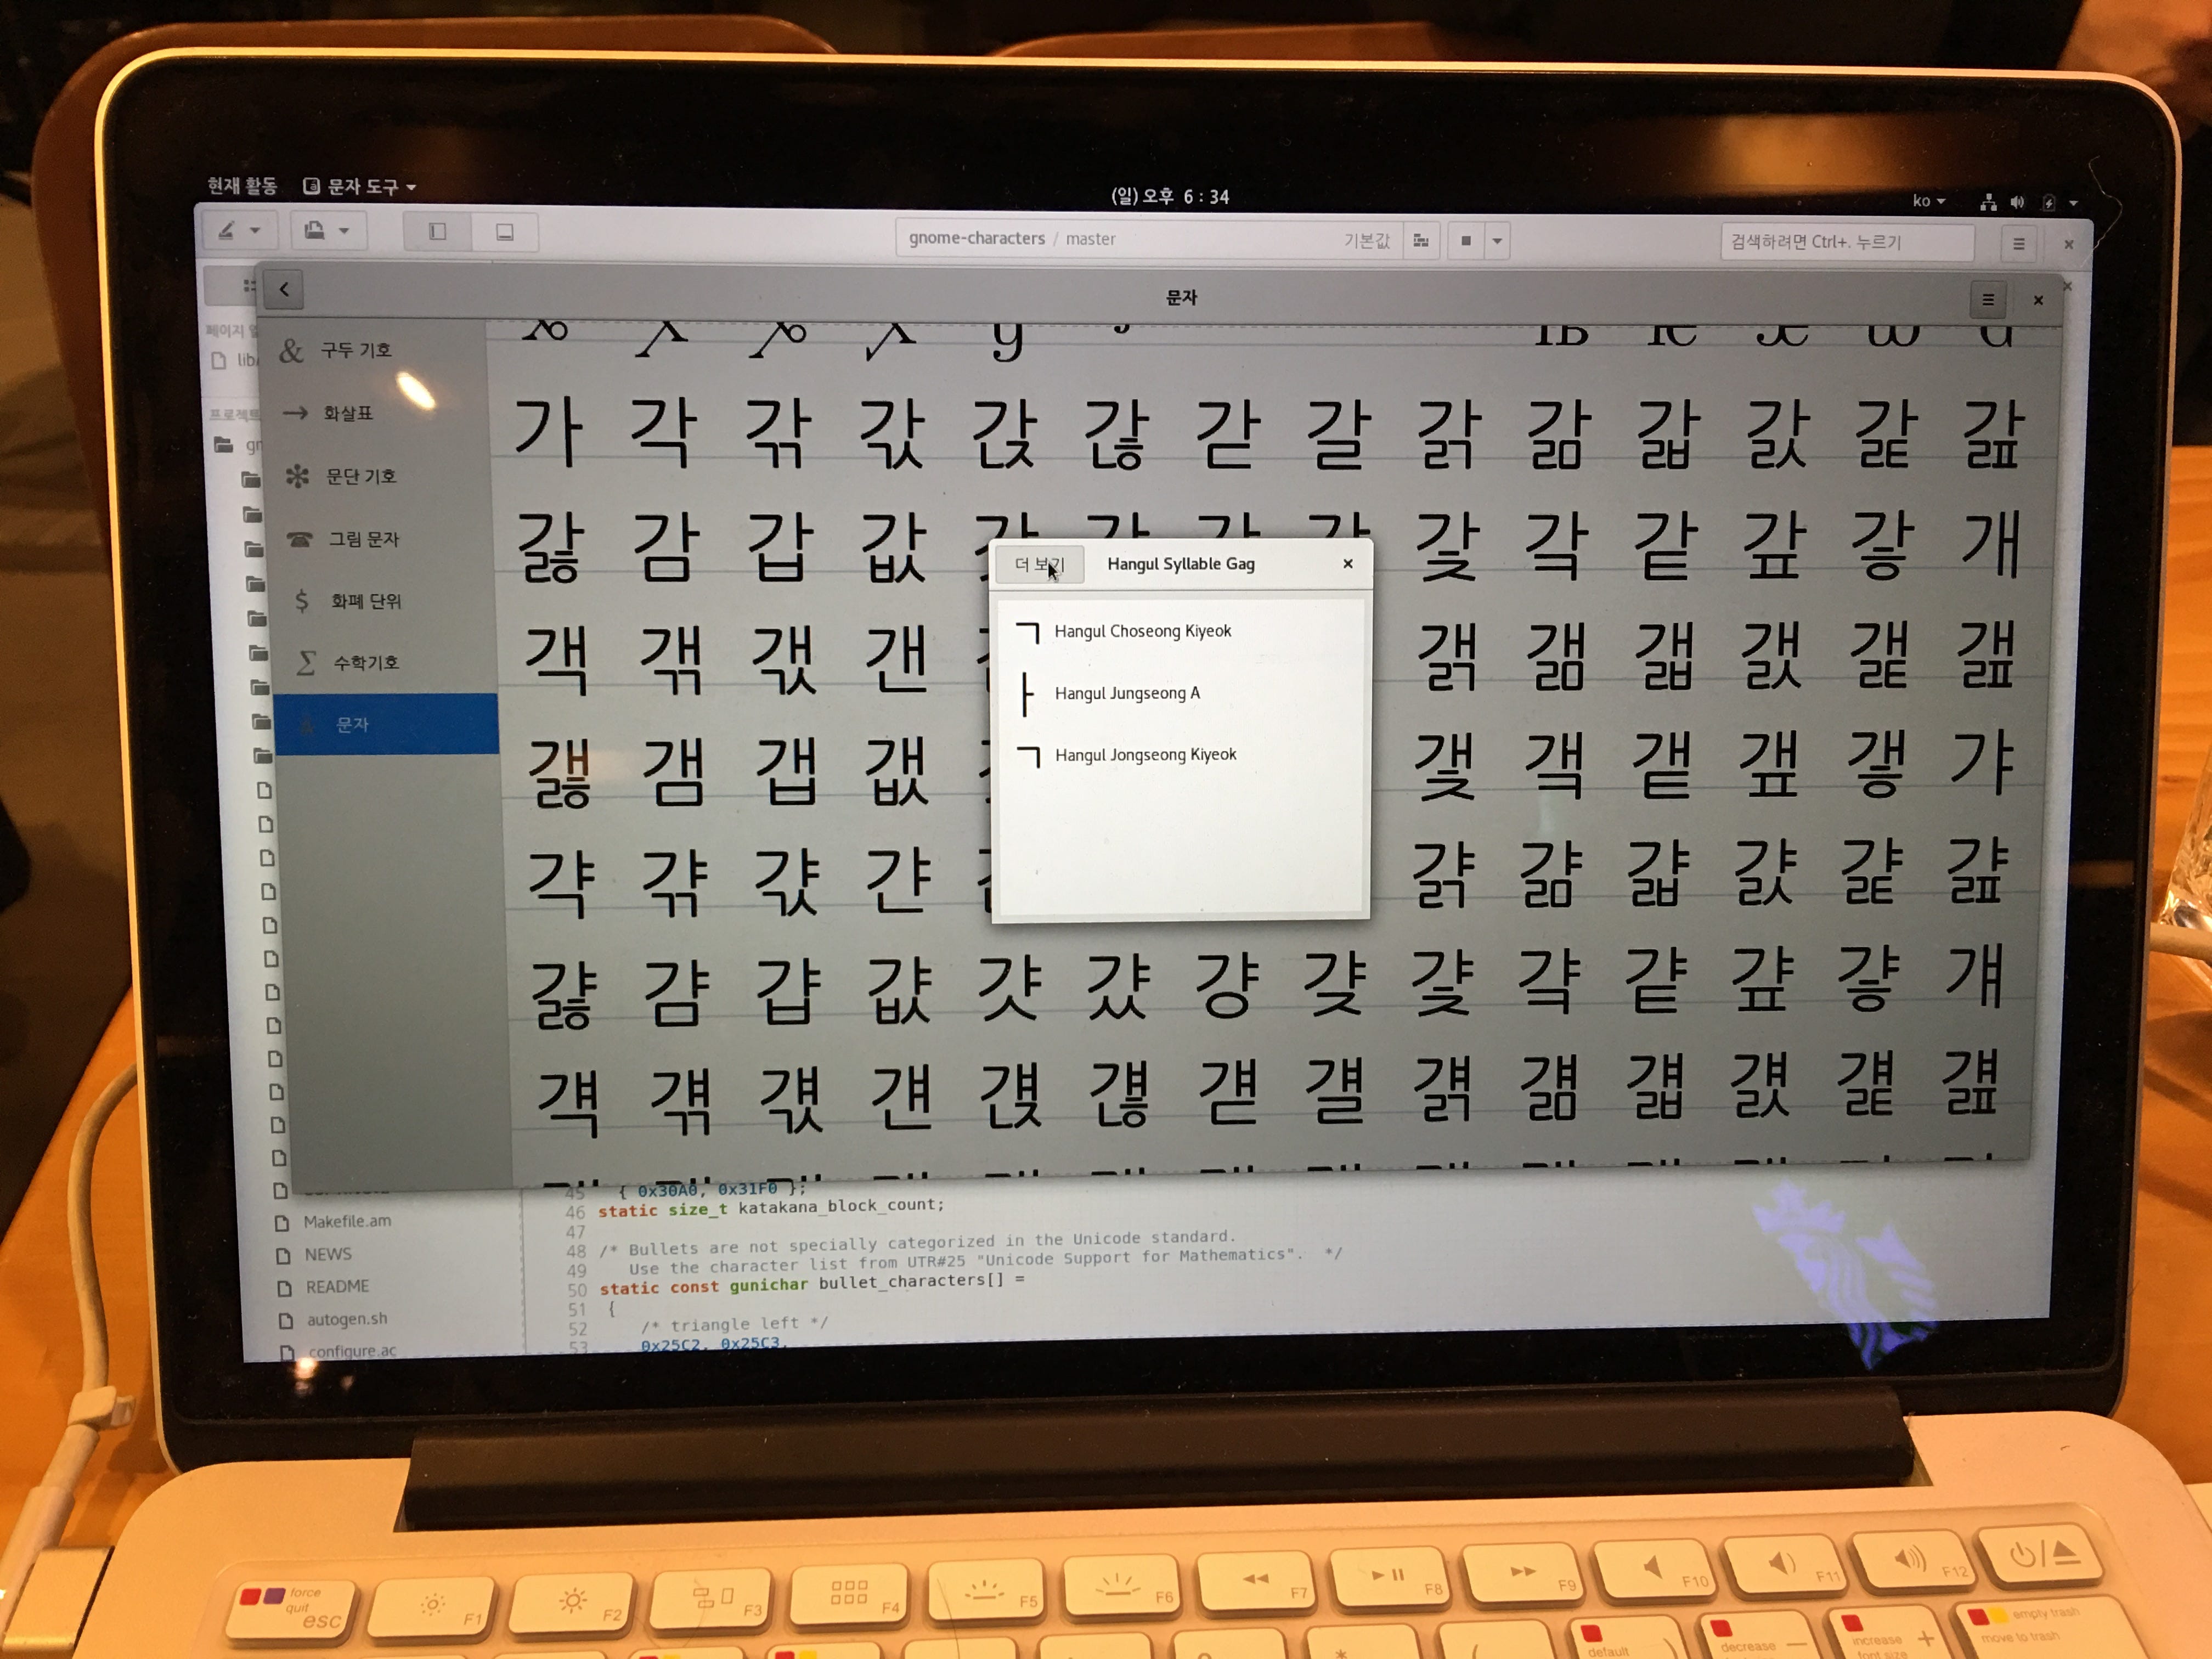
Task: Click the telephone icon beside 그림 문자
Action: [x=300, y=539]
